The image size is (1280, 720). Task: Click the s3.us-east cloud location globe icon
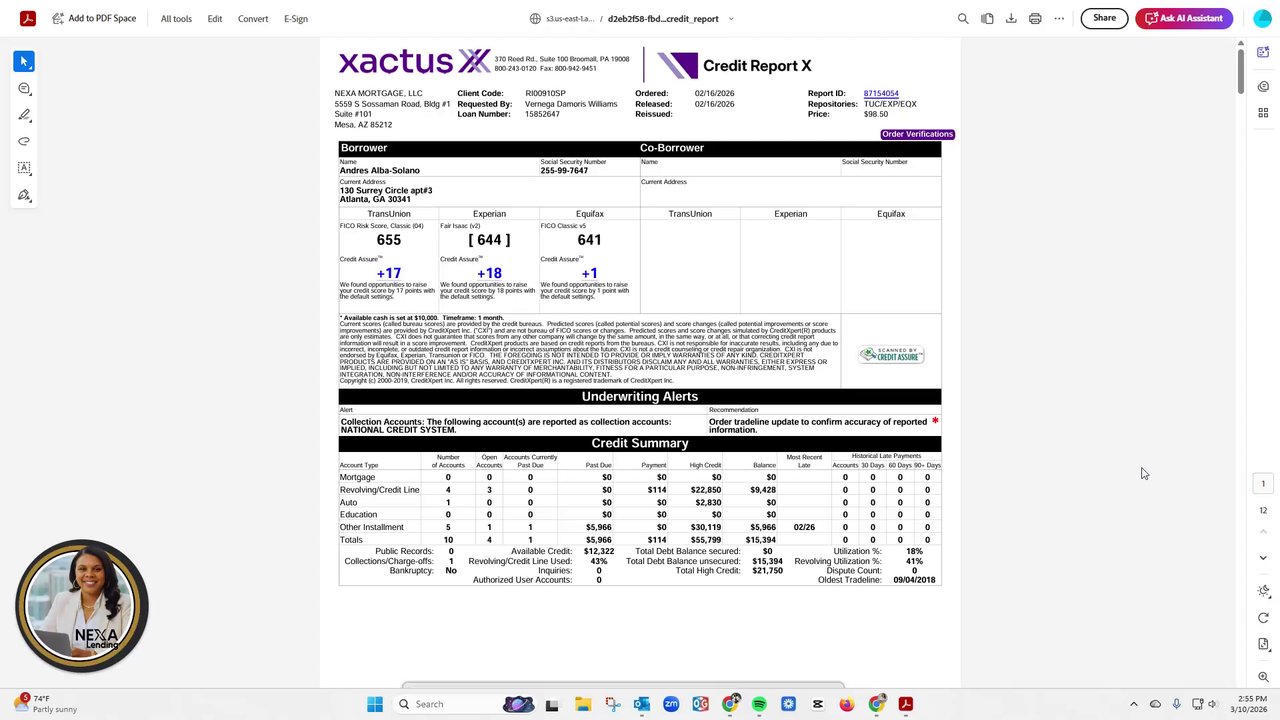[x=536, y=19]
